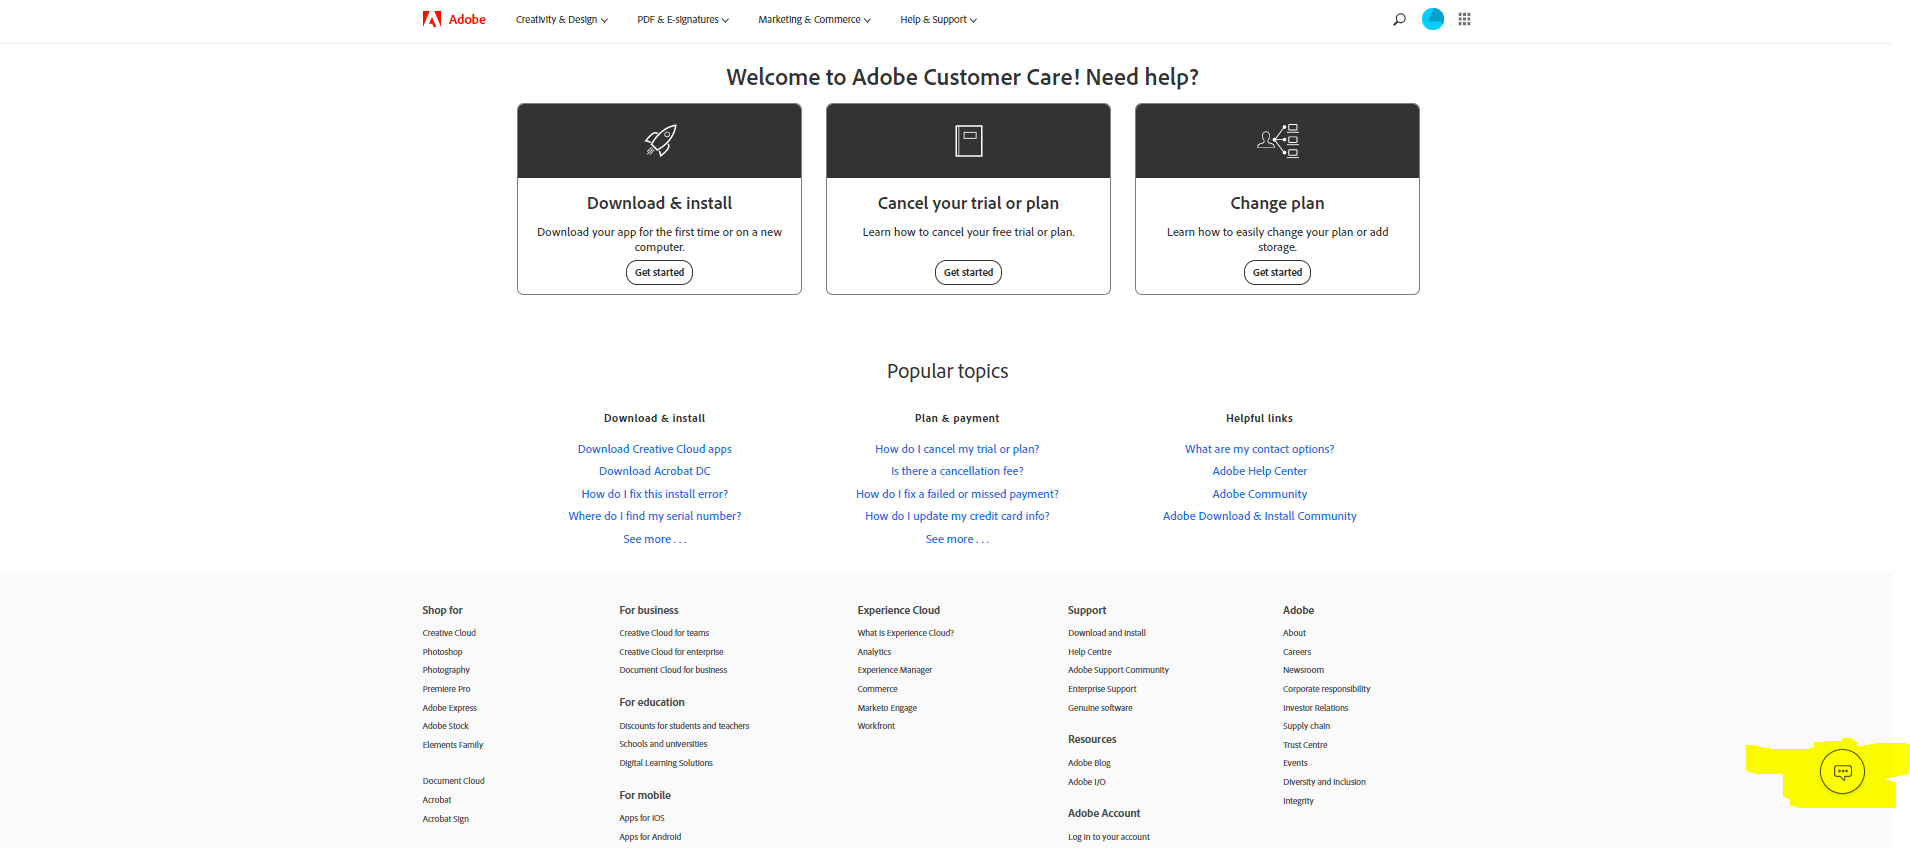Open Elements Family footer link
Screen dimensions: 1910x848
tap(453, 745)
